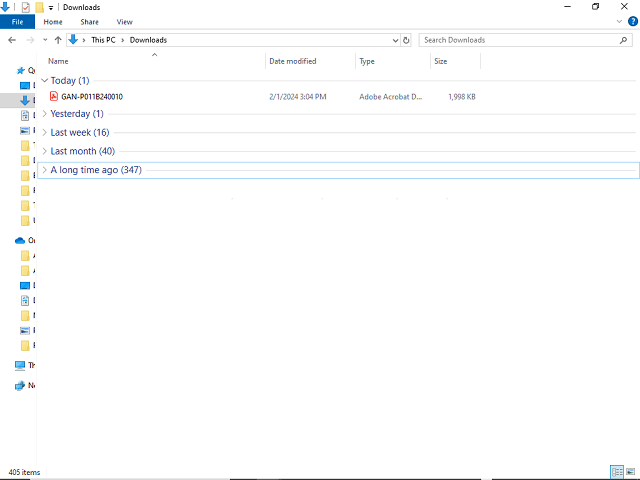Go up one folder level arrow
Screen dimensions: 640x480
[x=58, y=40]
